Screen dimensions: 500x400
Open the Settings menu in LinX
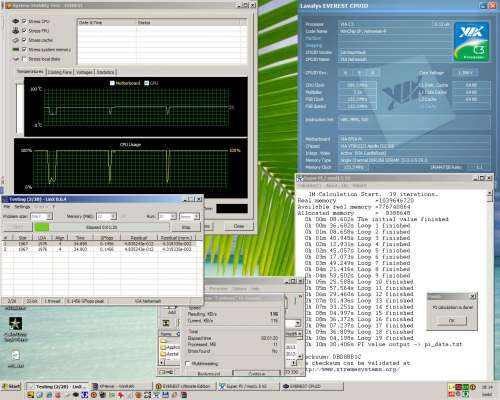click(22, 207)
